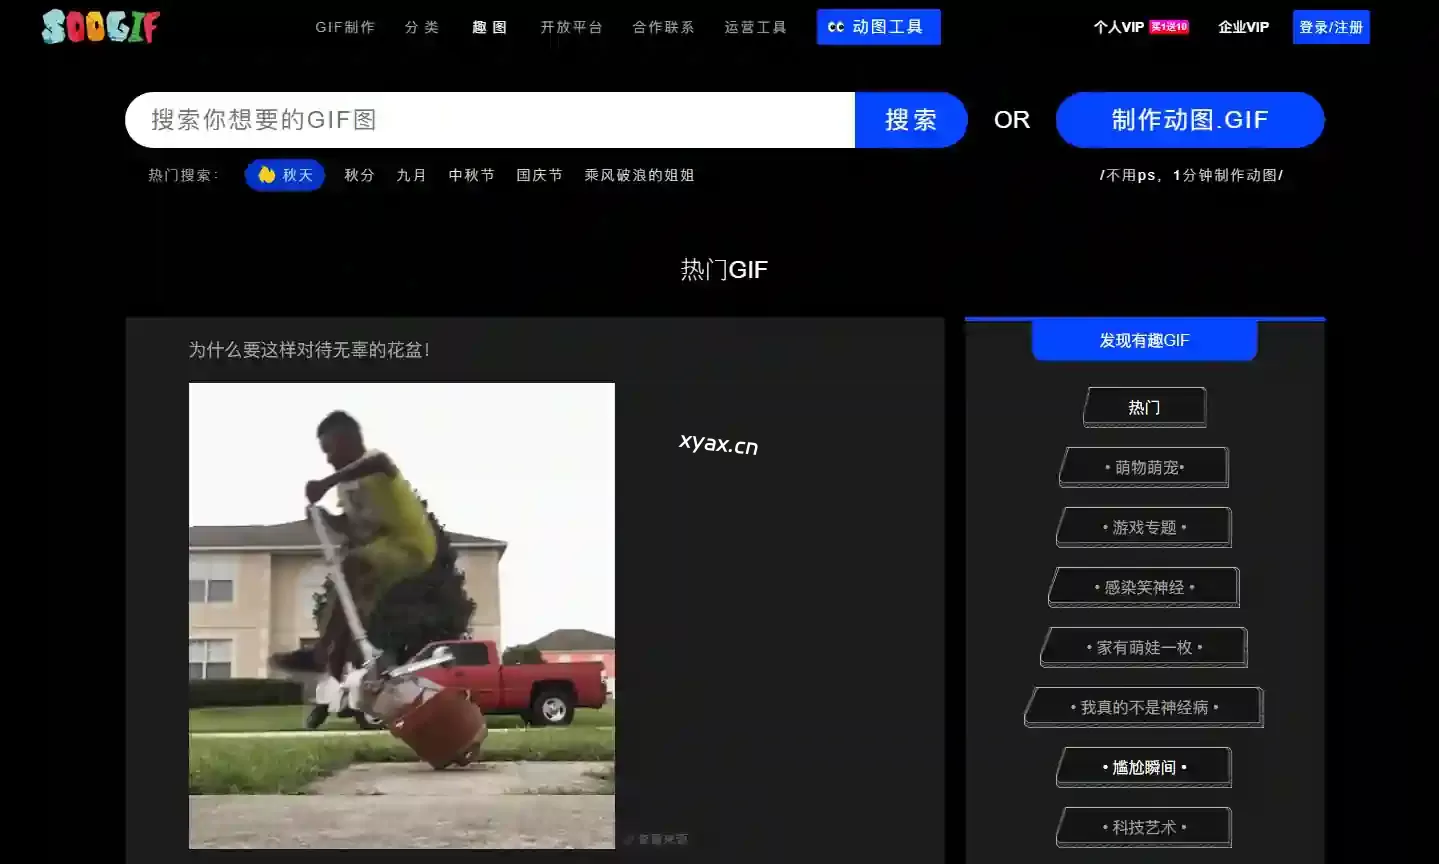This screenshot has height=864, width=1439.
Task: Choose the 萌物萌宠 category
Action: pyautogui.click(x=1144, y=467)
